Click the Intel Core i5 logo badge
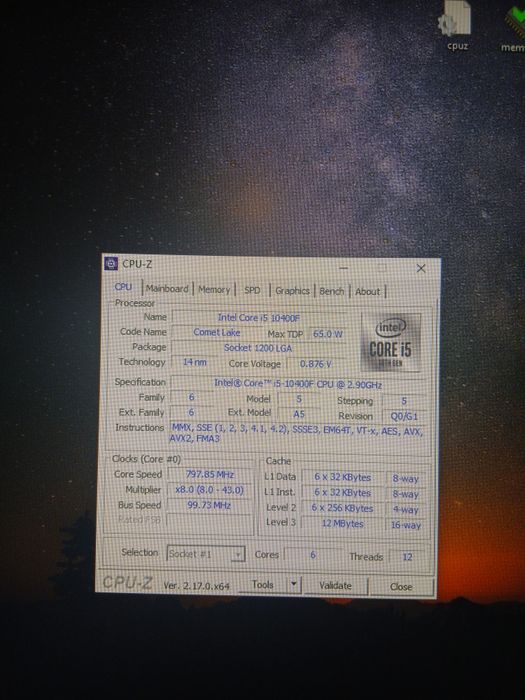This screenshot has width=525, height=700. pyautogui.click(x=391, y=343)
